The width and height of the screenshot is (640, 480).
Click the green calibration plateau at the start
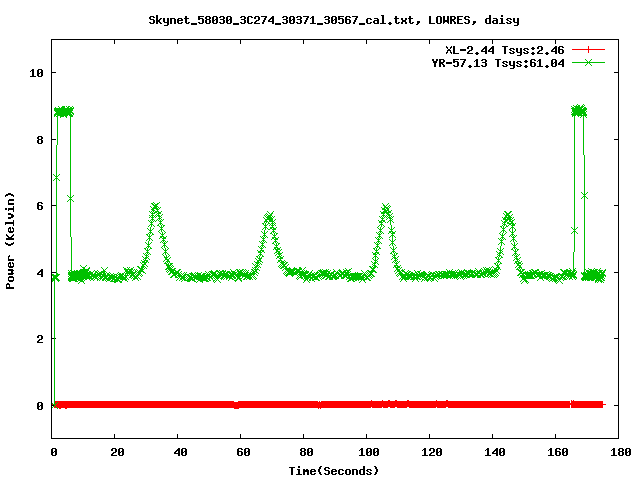pyautogui.click(x=64, y=111)
